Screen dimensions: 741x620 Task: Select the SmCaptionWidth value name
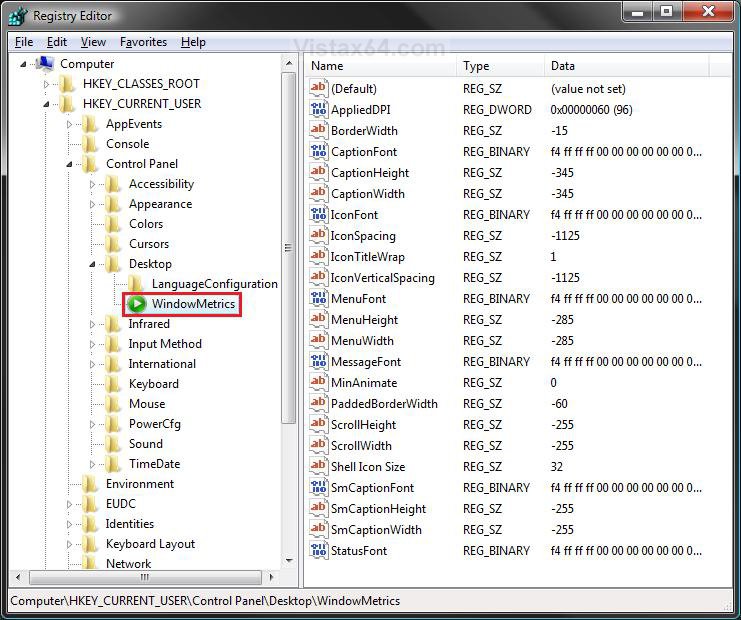pyautogui.click(x=376, y=529)
